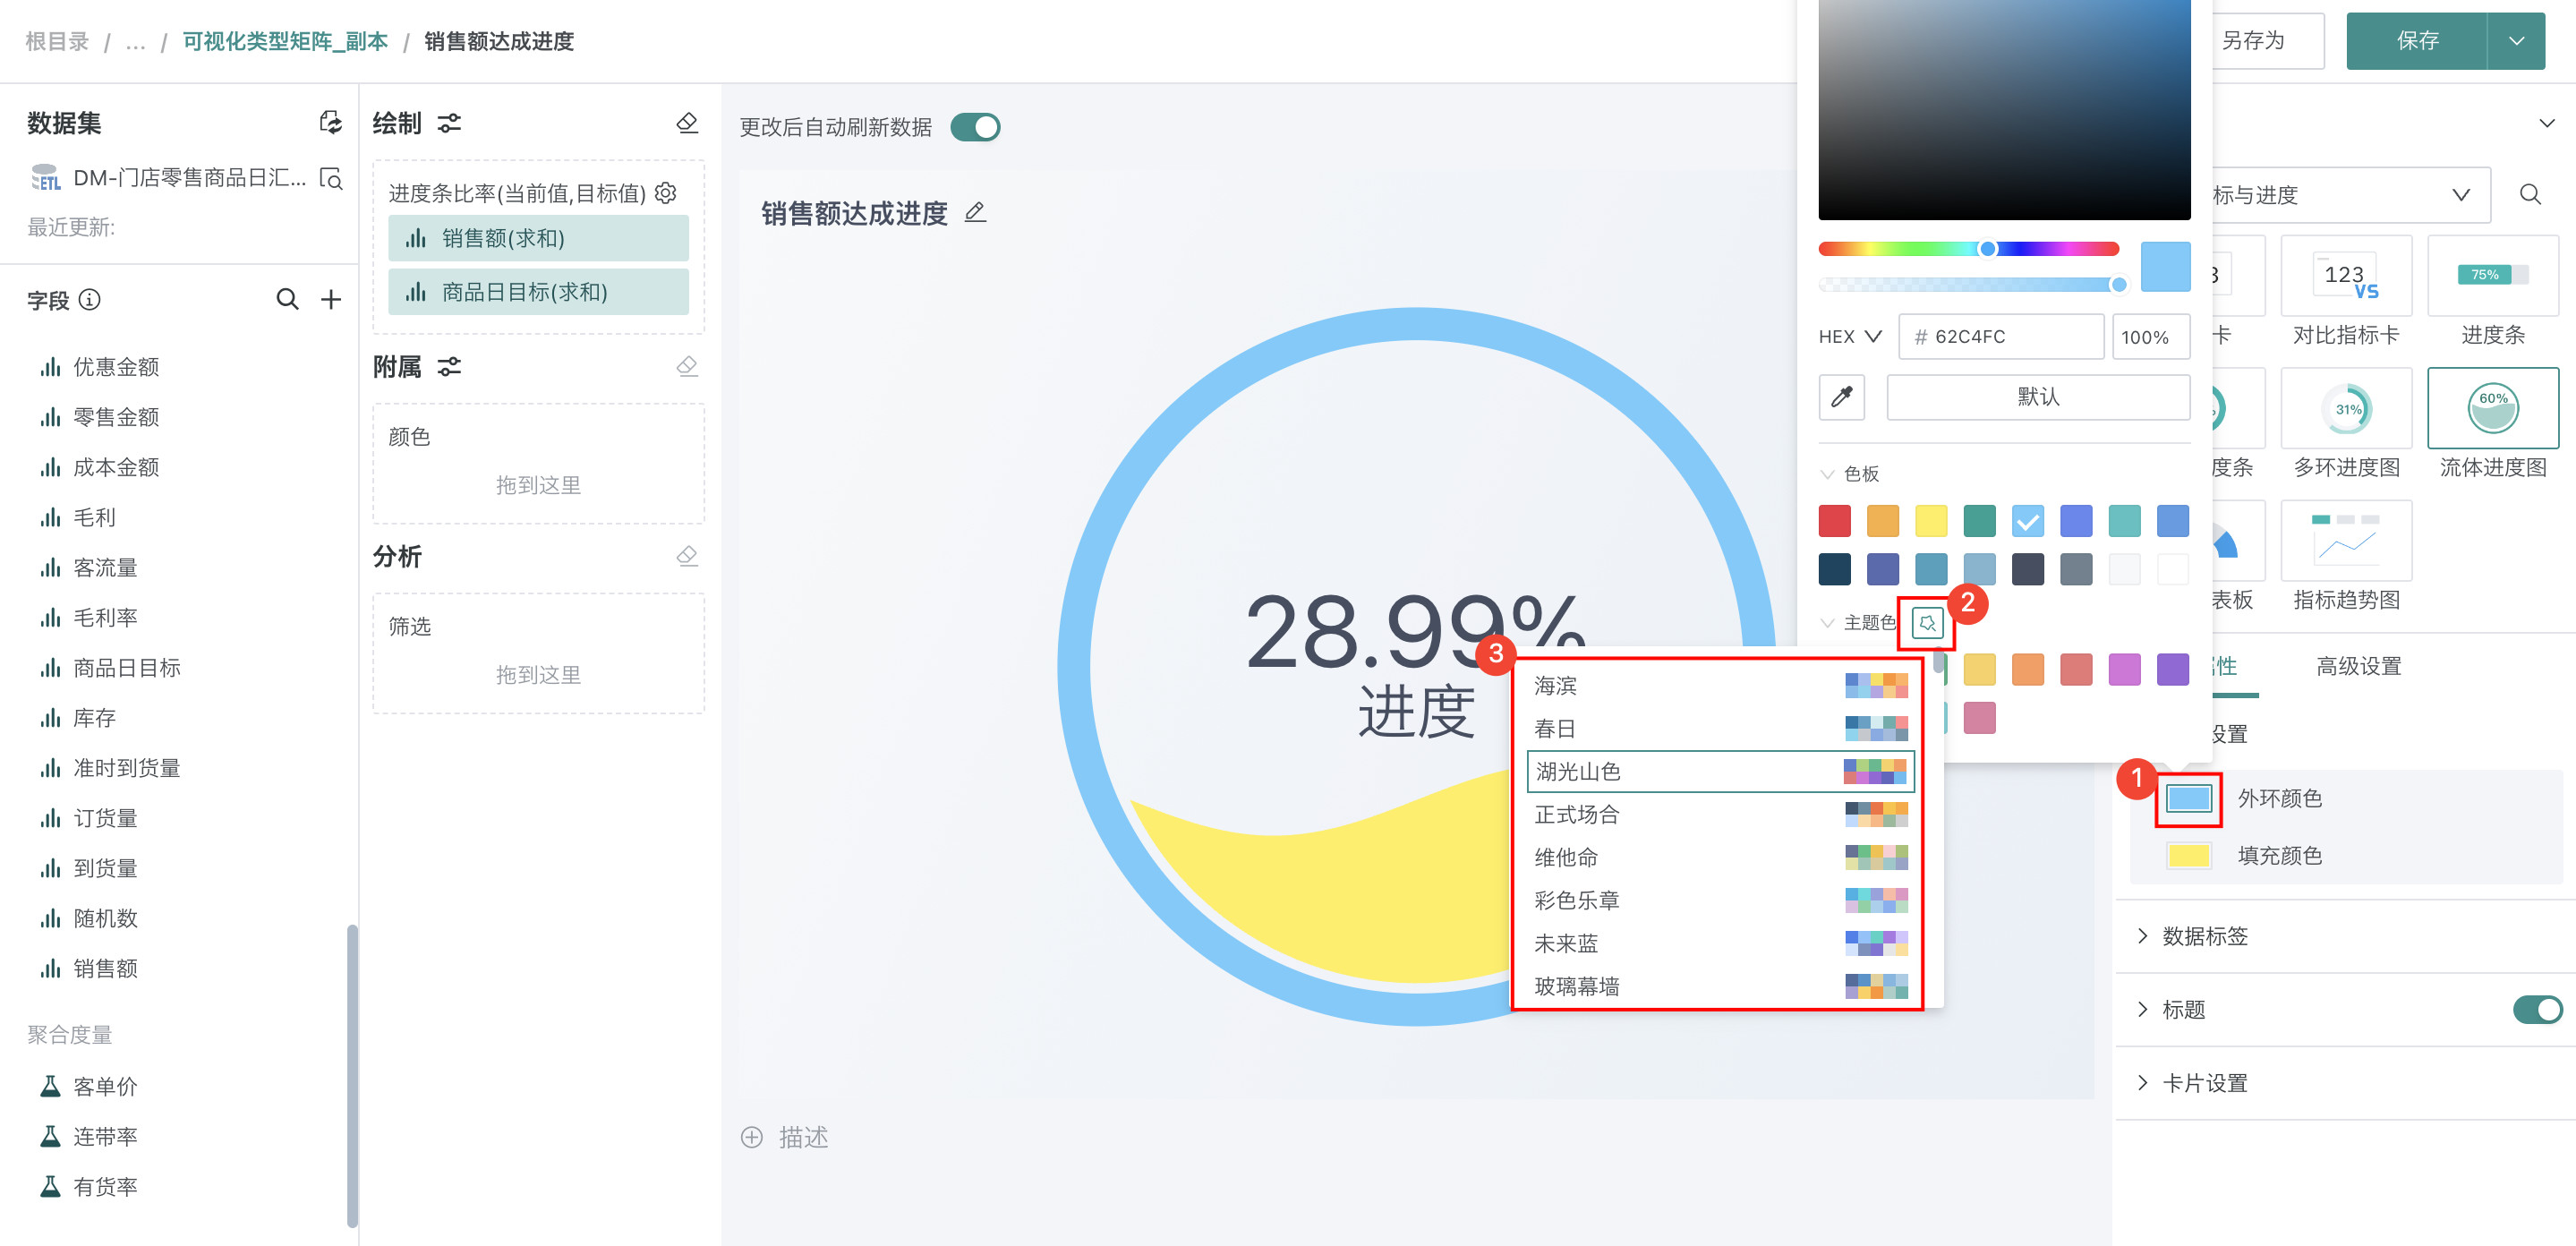Click the eyedropper color pick tool
This screenshot has height=1246, width=2576.
pyautogui.click(x=1841, y=397)
